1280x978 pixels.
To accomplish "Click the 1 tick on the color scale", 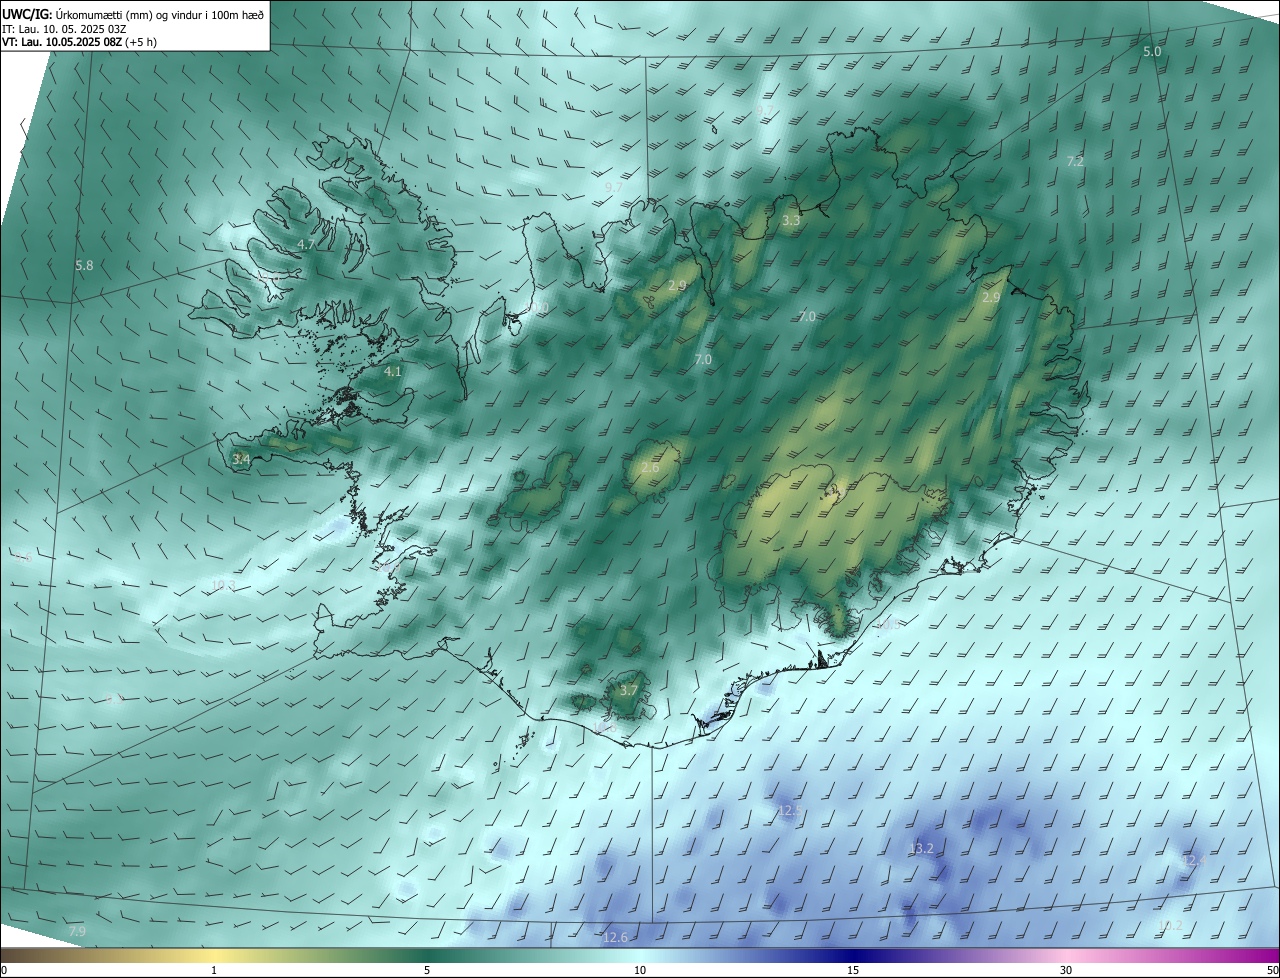I will pyautogui.click(x=214, y=970).
